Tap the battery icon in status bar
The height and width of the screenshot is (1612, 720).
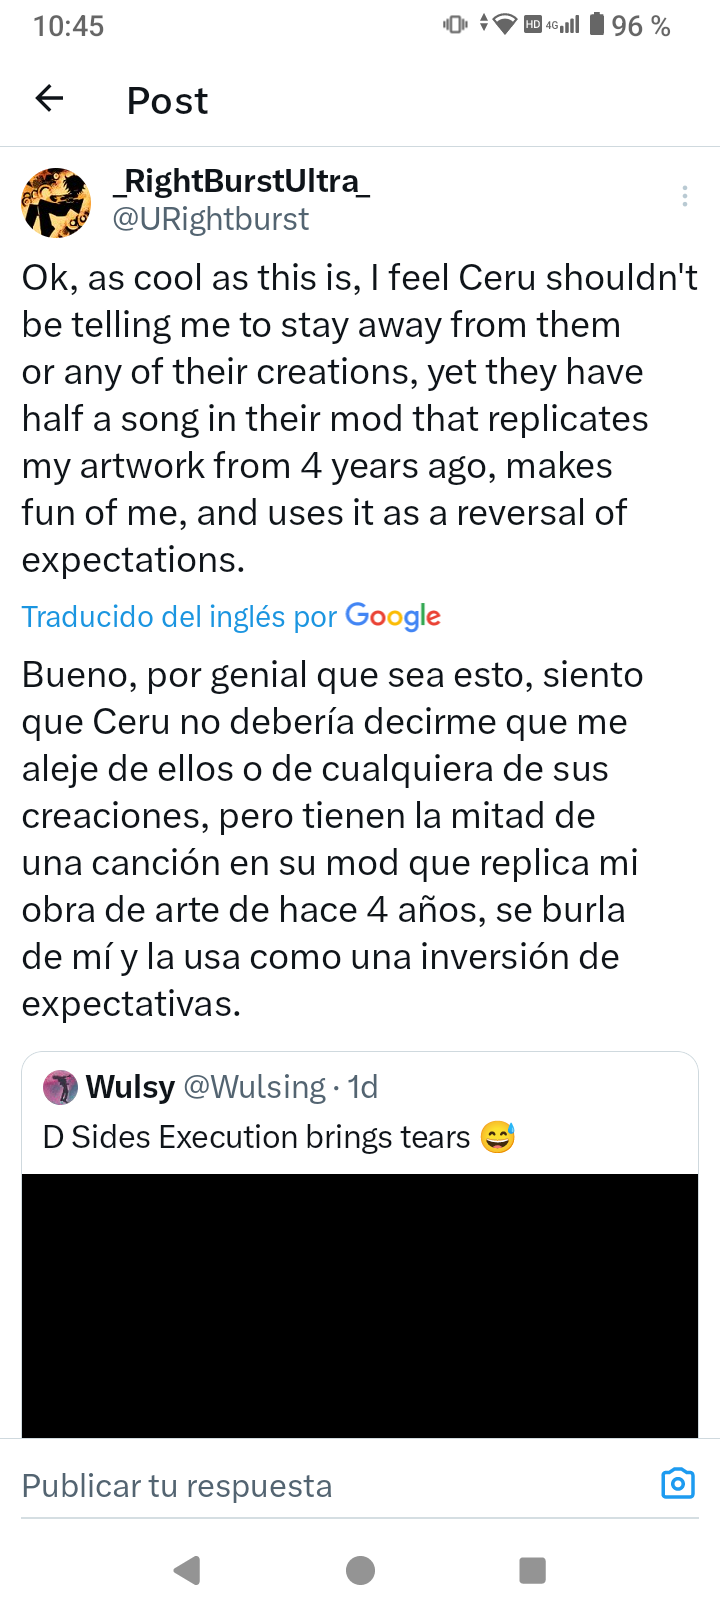tap(597, 24)
